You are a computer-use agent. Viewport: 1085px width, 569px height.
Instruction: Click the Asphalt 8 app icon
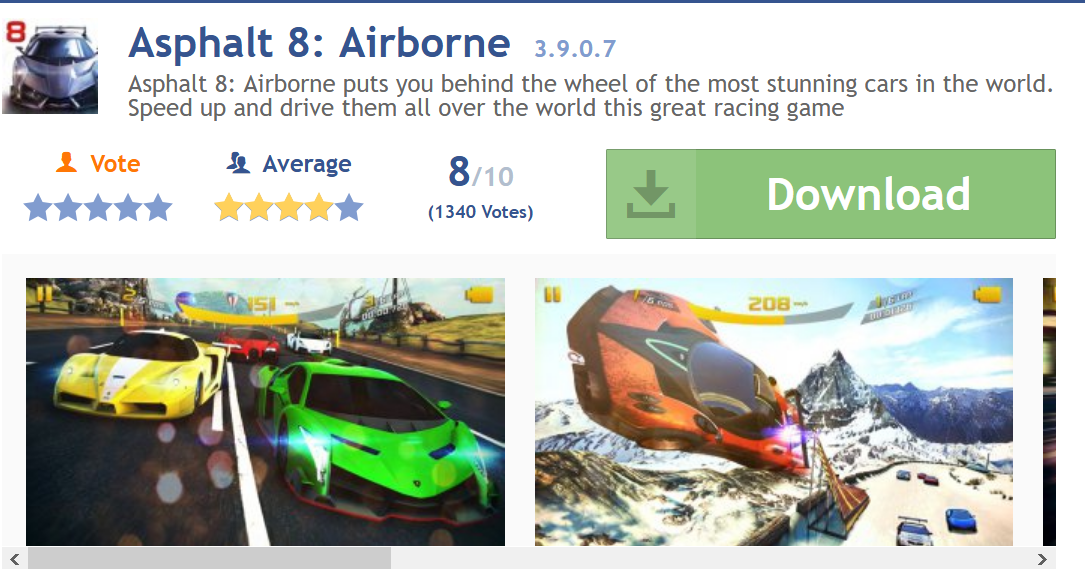point(50,66)
